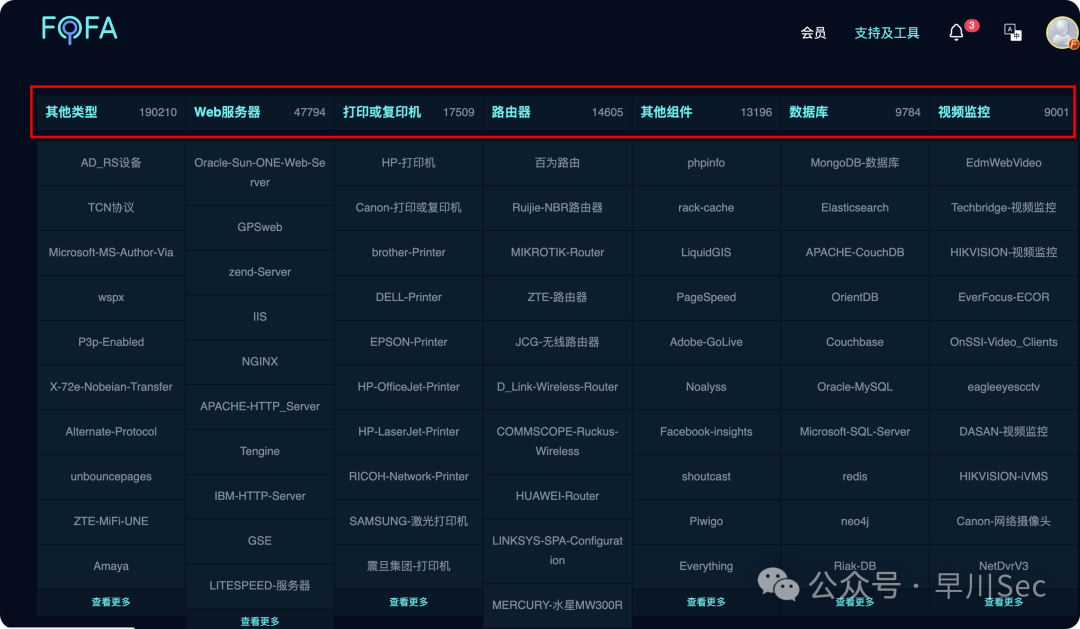Screen dimensions: 1080x629
Task: Click the phpinfo entry
Action: 706,163
